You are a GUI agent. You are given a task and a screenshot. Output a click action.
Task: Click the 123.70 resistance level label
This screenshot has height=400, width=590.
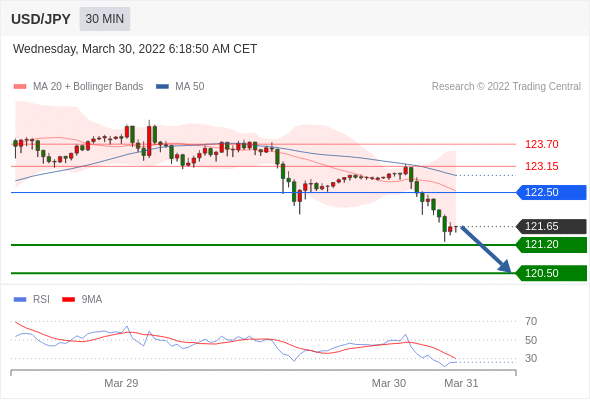pyautogui.click(x=541, y=144)
